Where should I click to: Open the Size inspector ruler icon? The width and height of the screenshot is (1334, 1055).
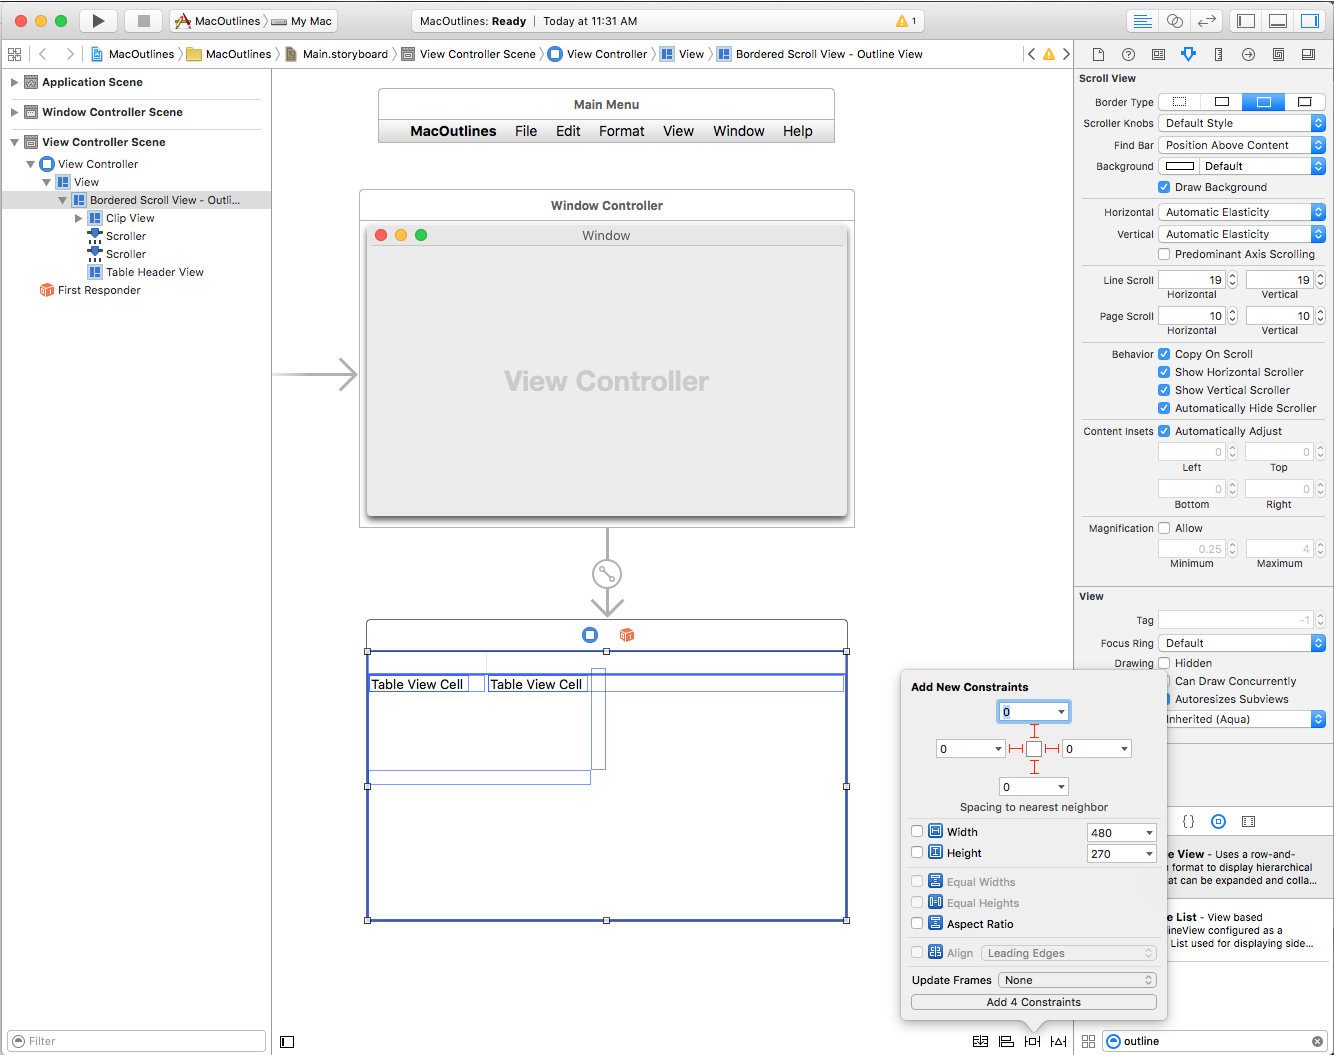coord(1218,54)
